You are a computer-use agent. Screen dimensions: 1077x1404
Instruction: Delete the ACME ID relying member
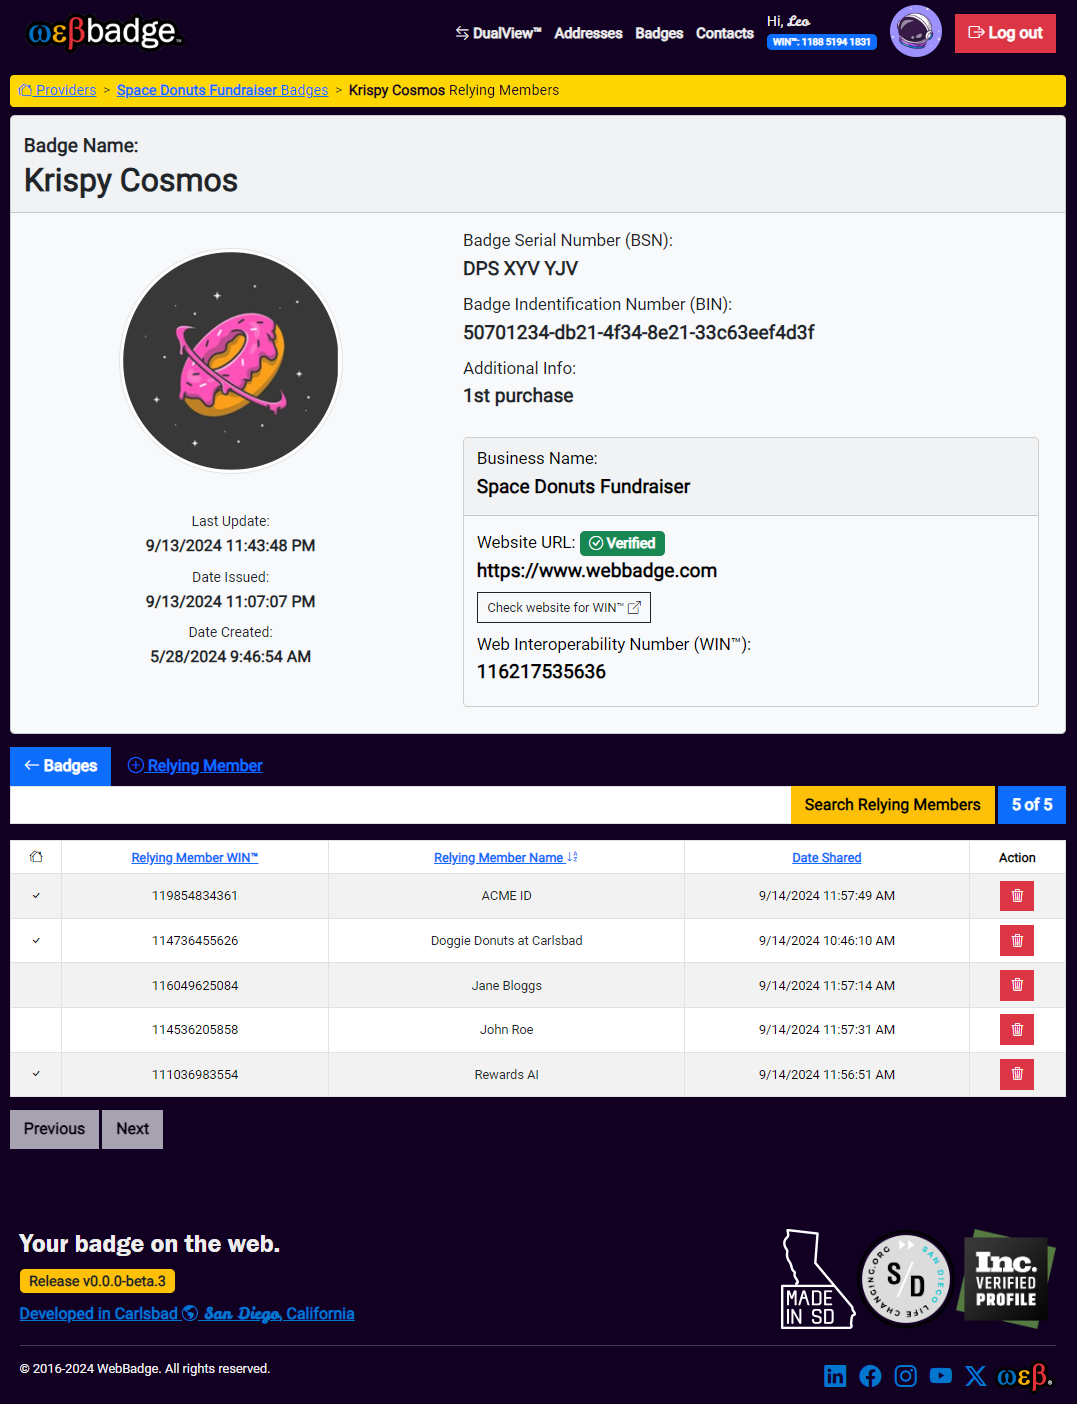click(1016, 896)
